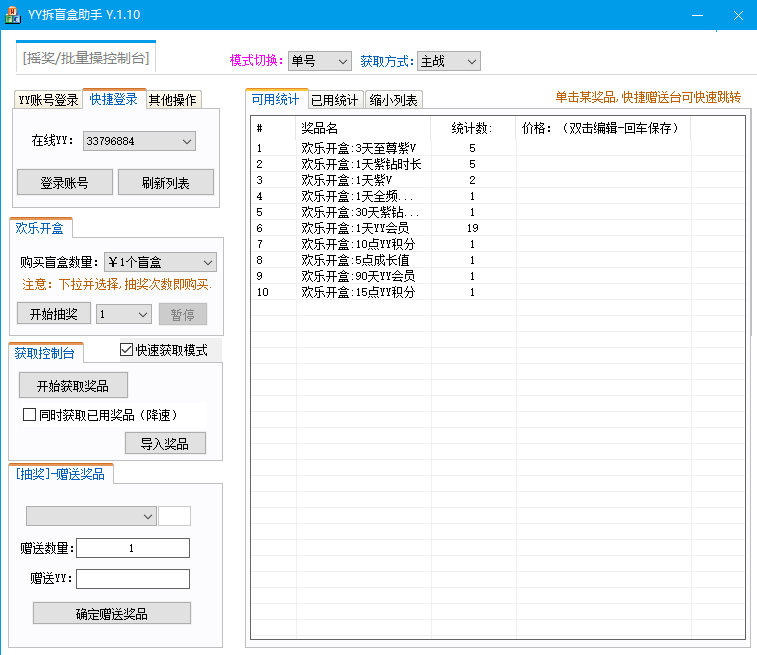Click the 暂停 button
The image size is (757, 655).
[182, 315]
